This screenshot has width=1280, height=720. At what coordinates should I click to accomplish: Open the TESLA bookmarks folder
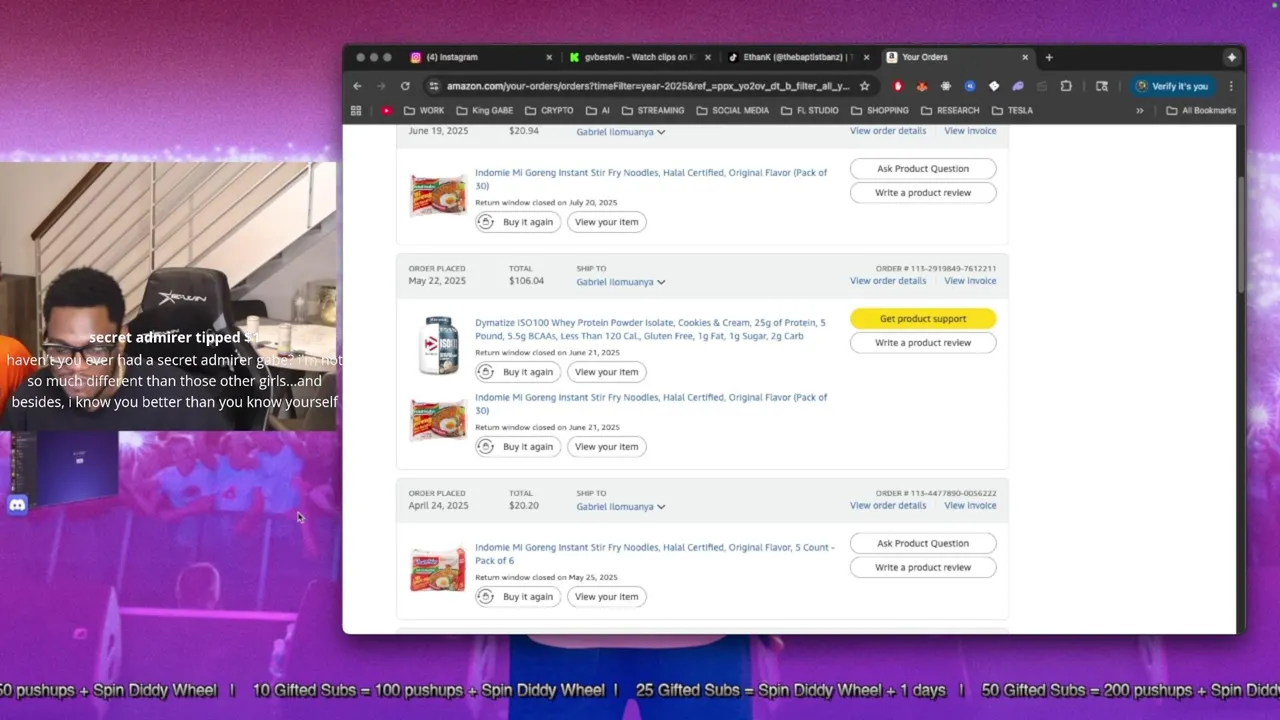(1011, 111)
